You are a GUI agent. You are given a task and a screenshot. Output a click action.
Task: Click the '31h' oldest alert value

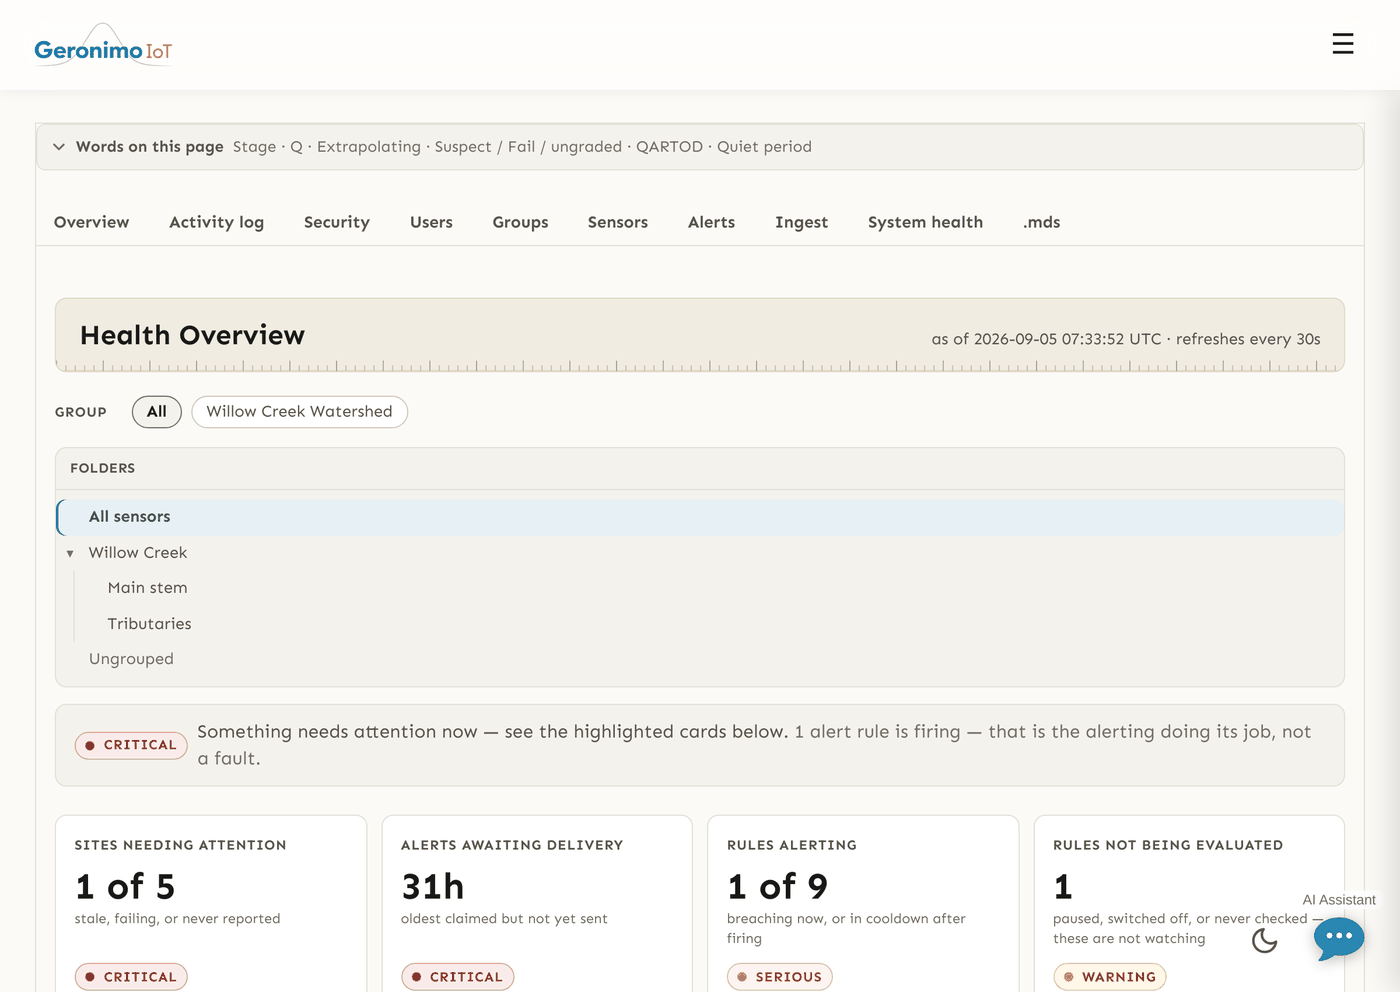click(433, 887)
